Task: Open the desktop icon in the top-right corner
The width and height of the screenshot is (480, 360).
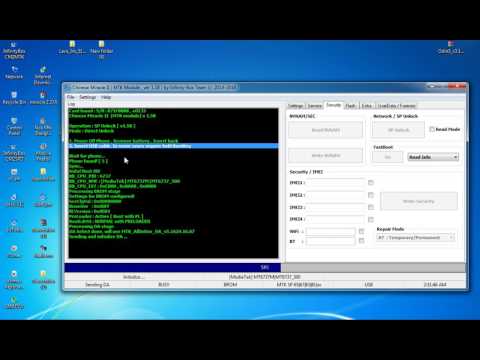Action: [x=451, y=47]
